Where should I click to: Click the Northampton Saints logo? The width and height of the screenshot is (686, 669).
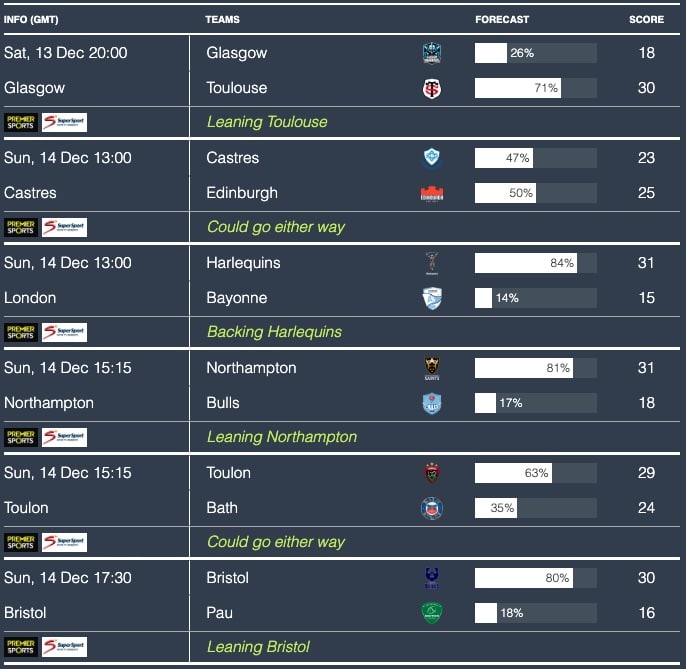click(432, 368)
